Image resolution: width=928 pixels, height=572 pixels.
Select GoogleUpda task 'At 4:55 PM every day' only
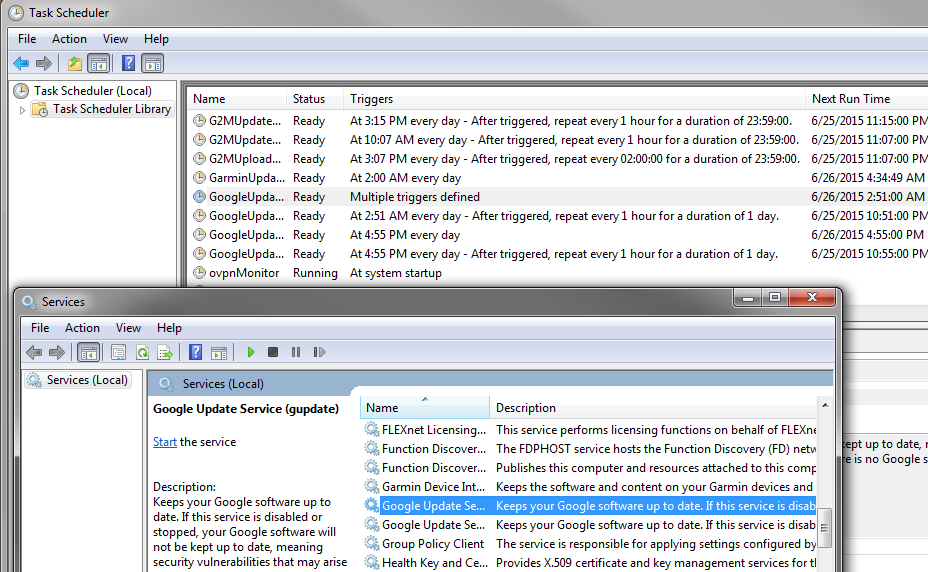pyautogui.click(x=558, y=234)
